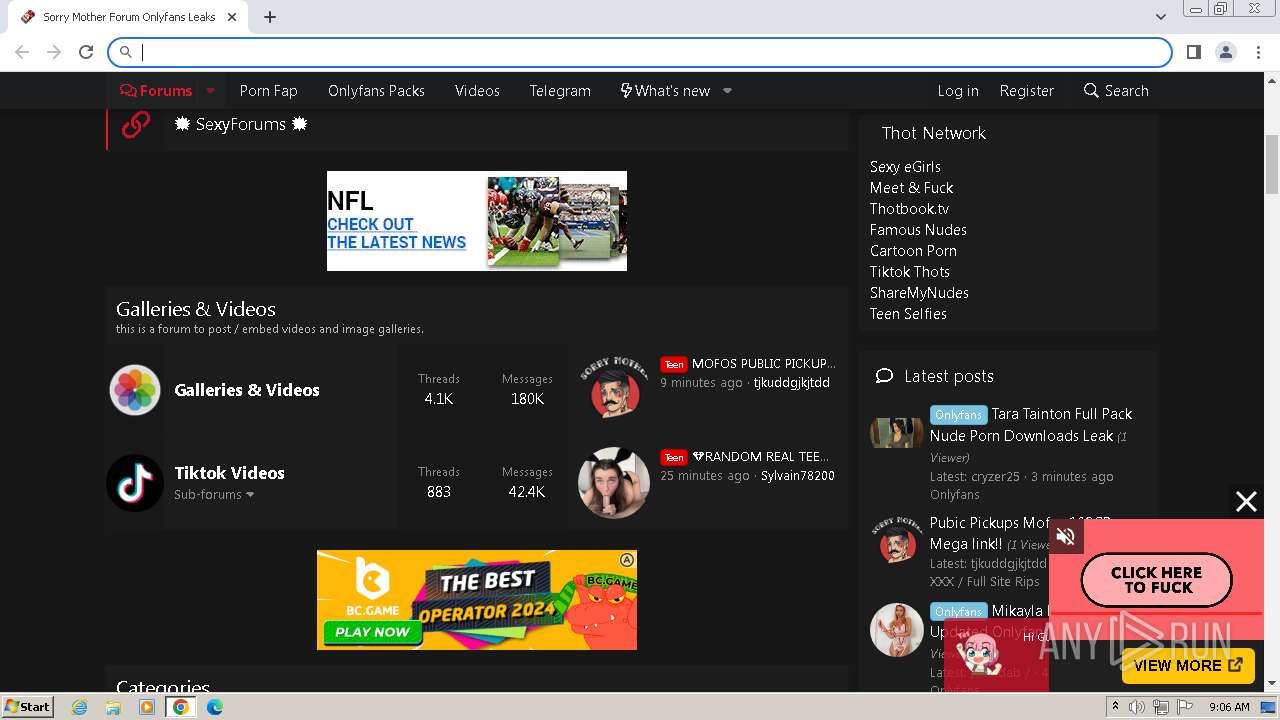Open the Tiktok Thots sidebar link

point(910,271)
